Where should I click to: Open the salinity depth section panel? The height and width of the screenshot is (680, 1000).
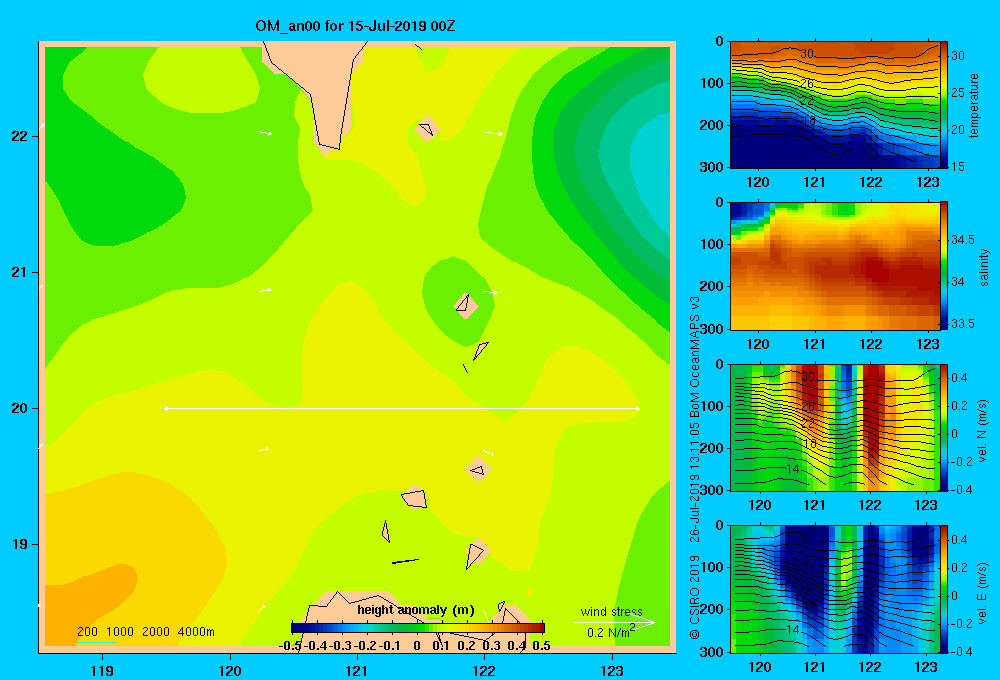pyautogui.click(x=835, y=266)
